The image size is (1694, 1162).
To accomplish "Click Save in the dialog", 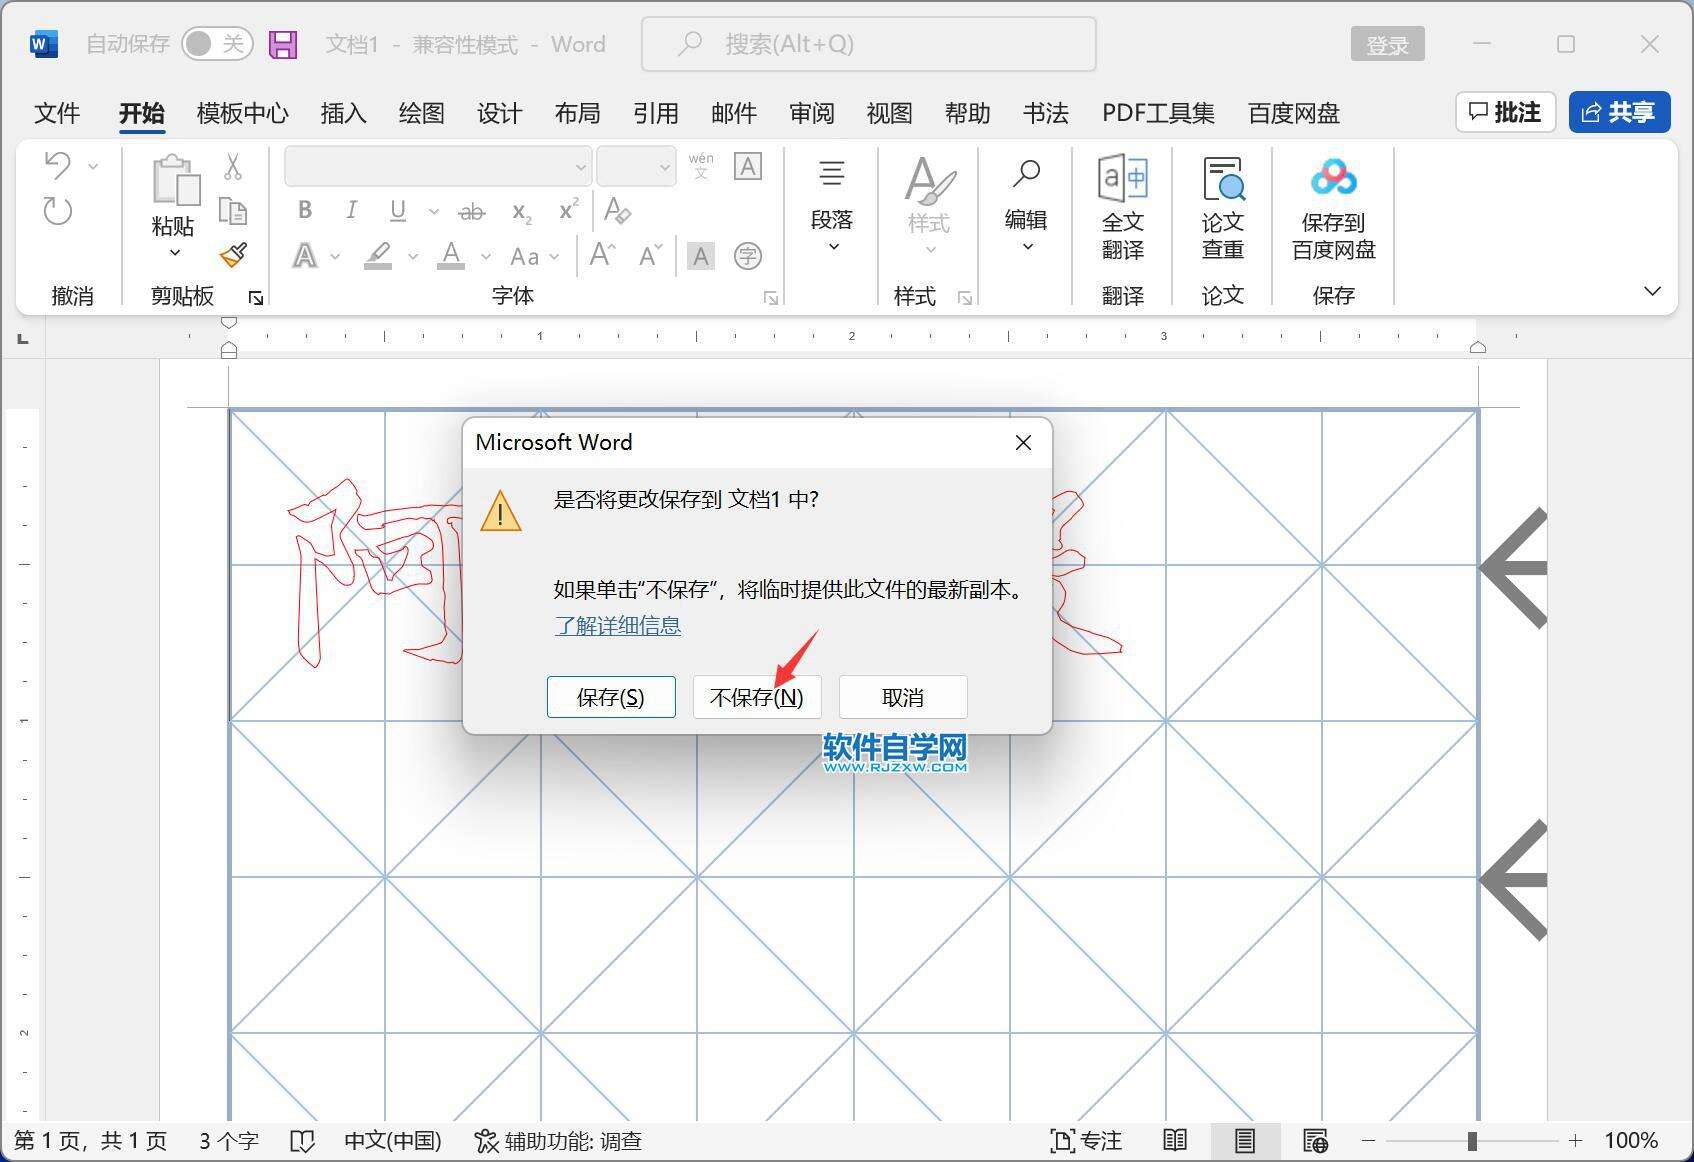I will (x=611, y=697).
